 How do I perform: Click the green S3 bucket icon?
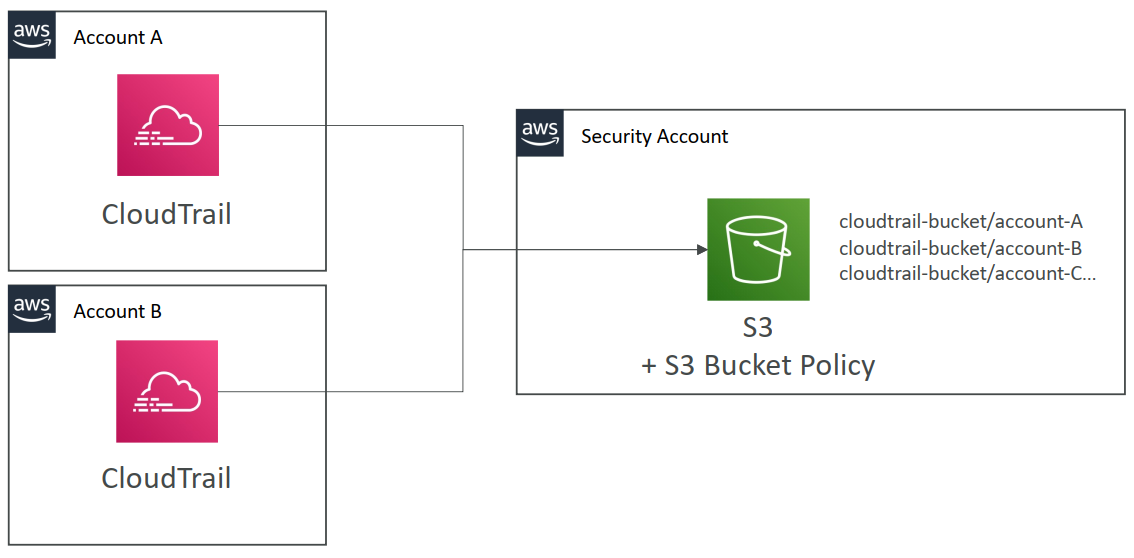[758, 249]
